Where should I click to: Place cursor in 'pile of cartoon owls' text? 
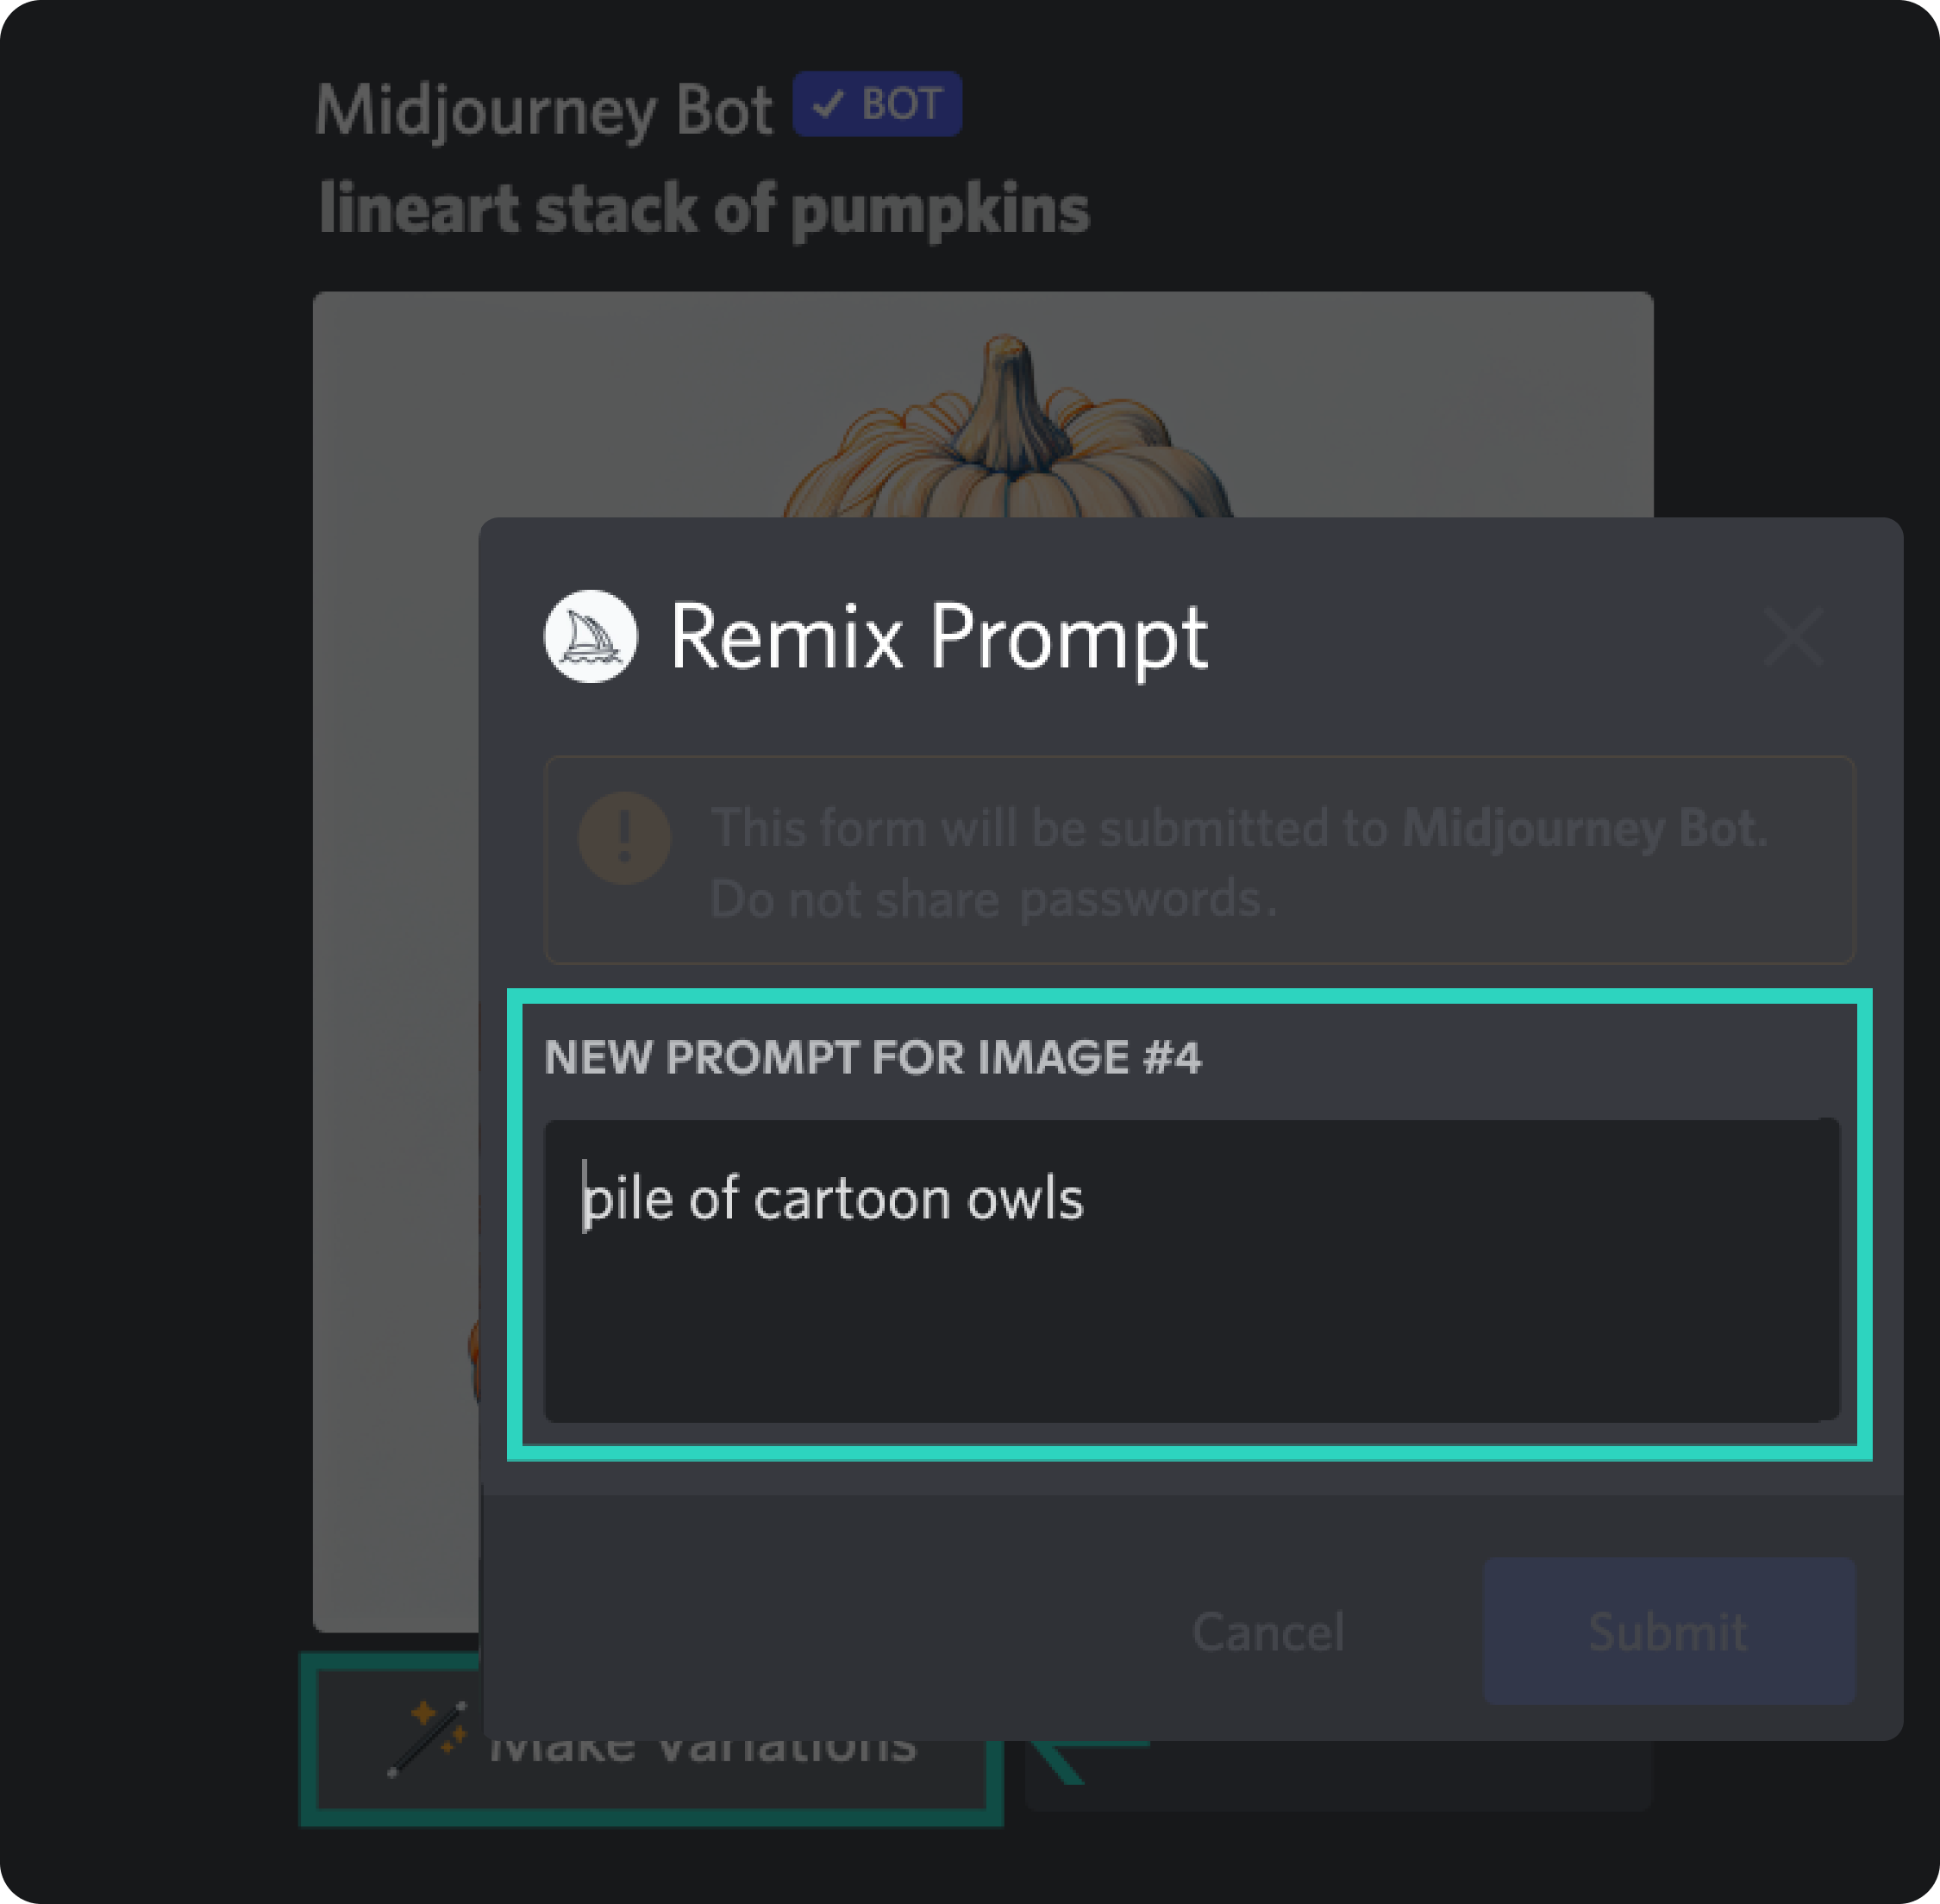pyautogui.click(x=833, y=1198)
